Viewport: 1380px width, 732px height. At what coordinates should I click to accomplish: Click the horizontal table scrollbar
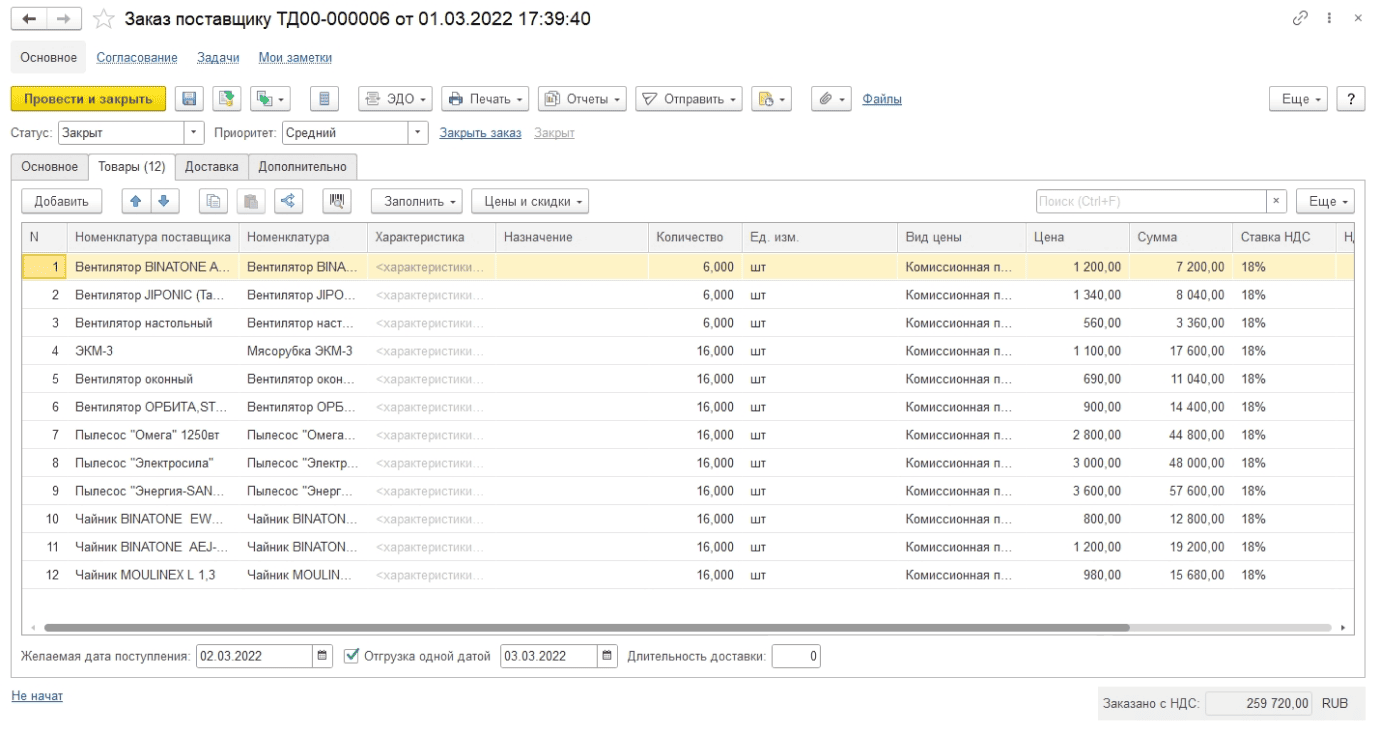point(586,628)
